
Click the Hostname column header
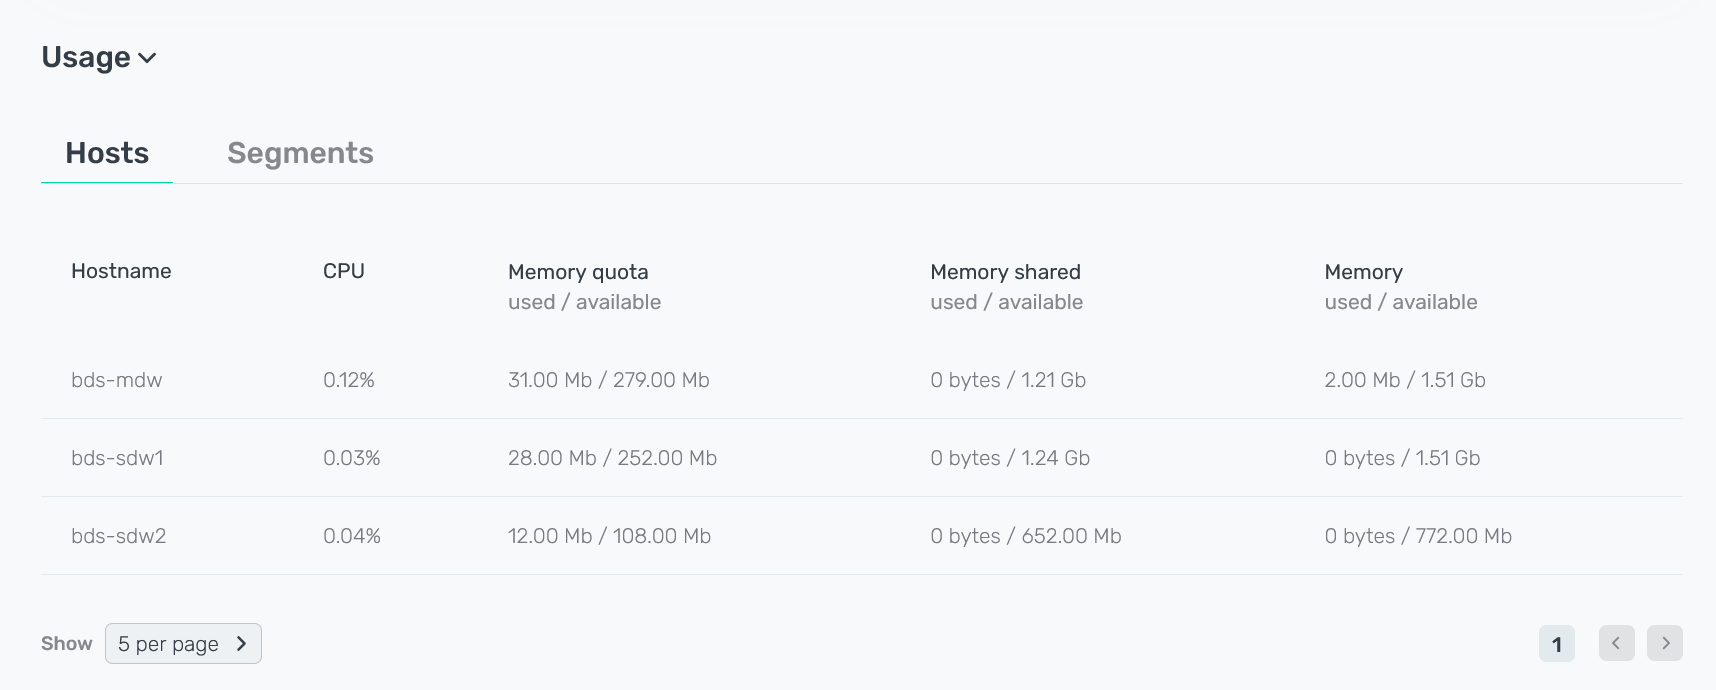121,270
